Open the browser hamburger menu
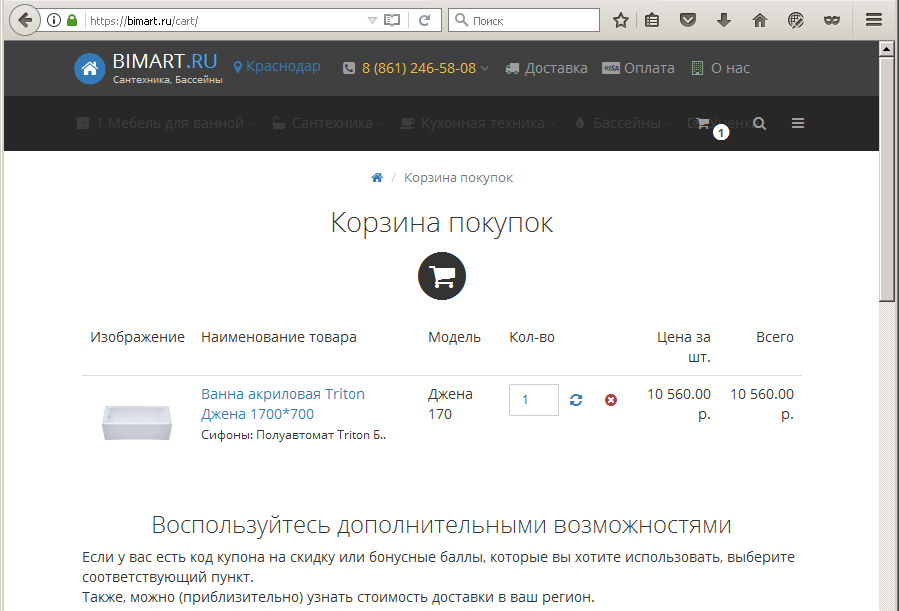This screenshot has width=899, height=611. pos(874,21)
